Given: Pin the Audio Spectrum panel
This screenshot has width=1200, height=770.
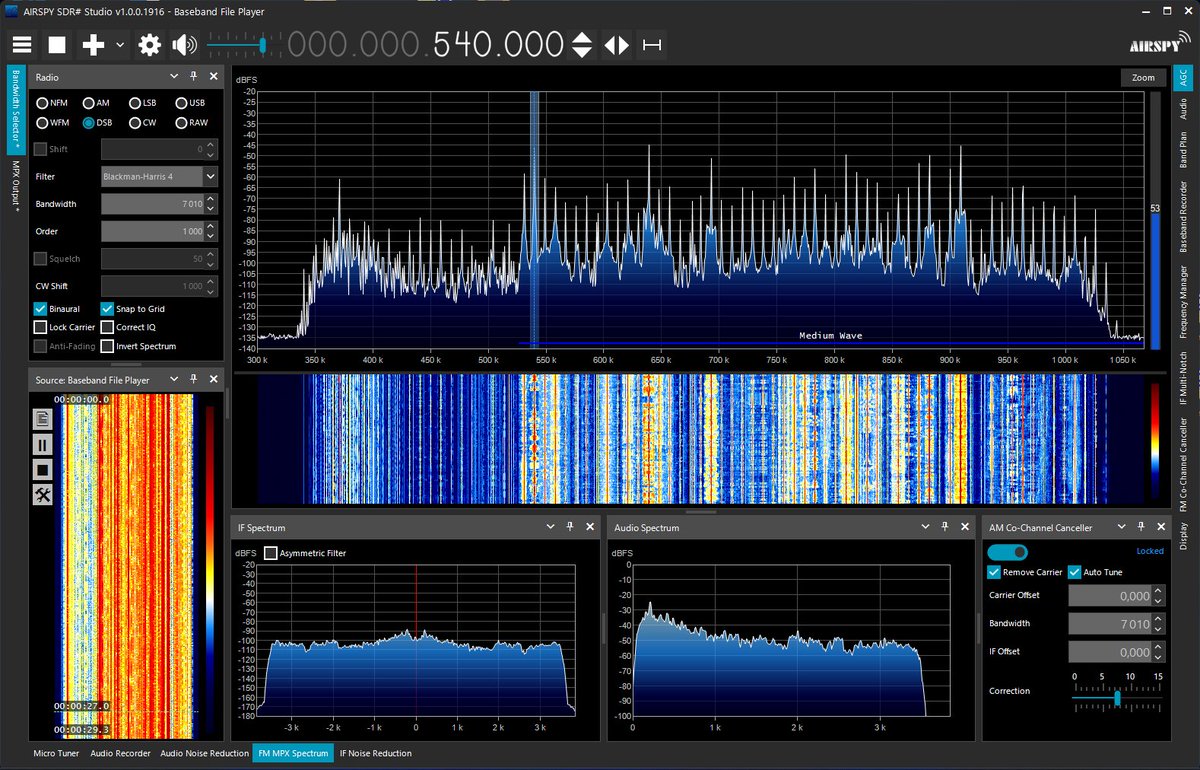Looking at the screenshot, I should click(x=945, y=527).
